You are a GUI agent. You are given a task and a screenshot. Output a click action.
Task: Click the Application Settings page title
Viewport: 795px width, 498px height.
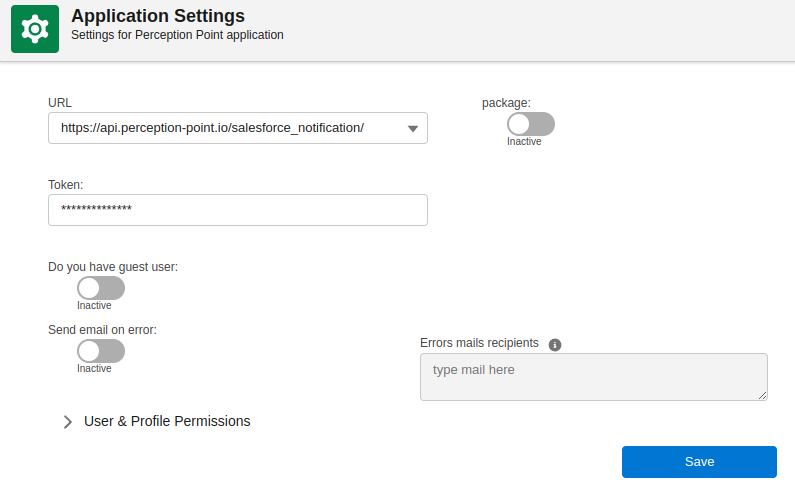158,15
